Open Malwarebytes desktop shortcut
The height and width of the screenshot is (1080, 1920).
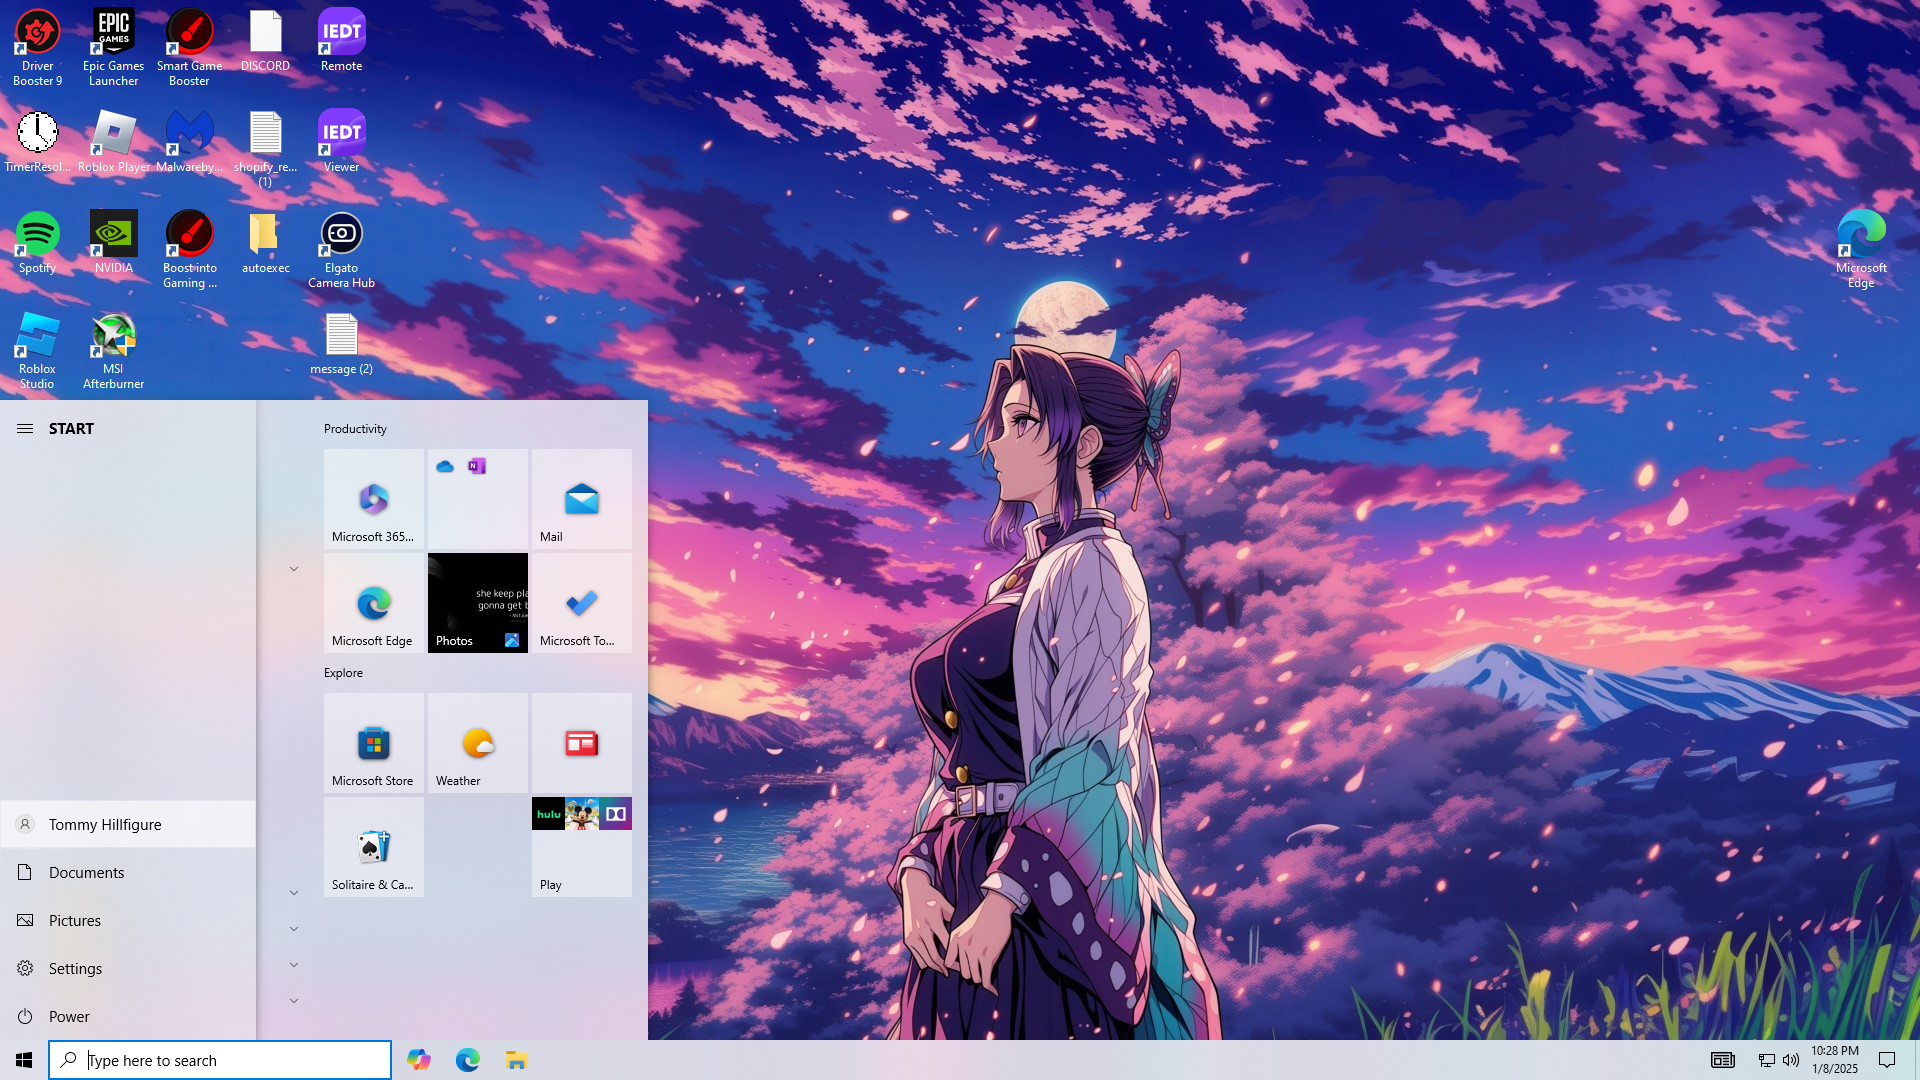(189, 140)
